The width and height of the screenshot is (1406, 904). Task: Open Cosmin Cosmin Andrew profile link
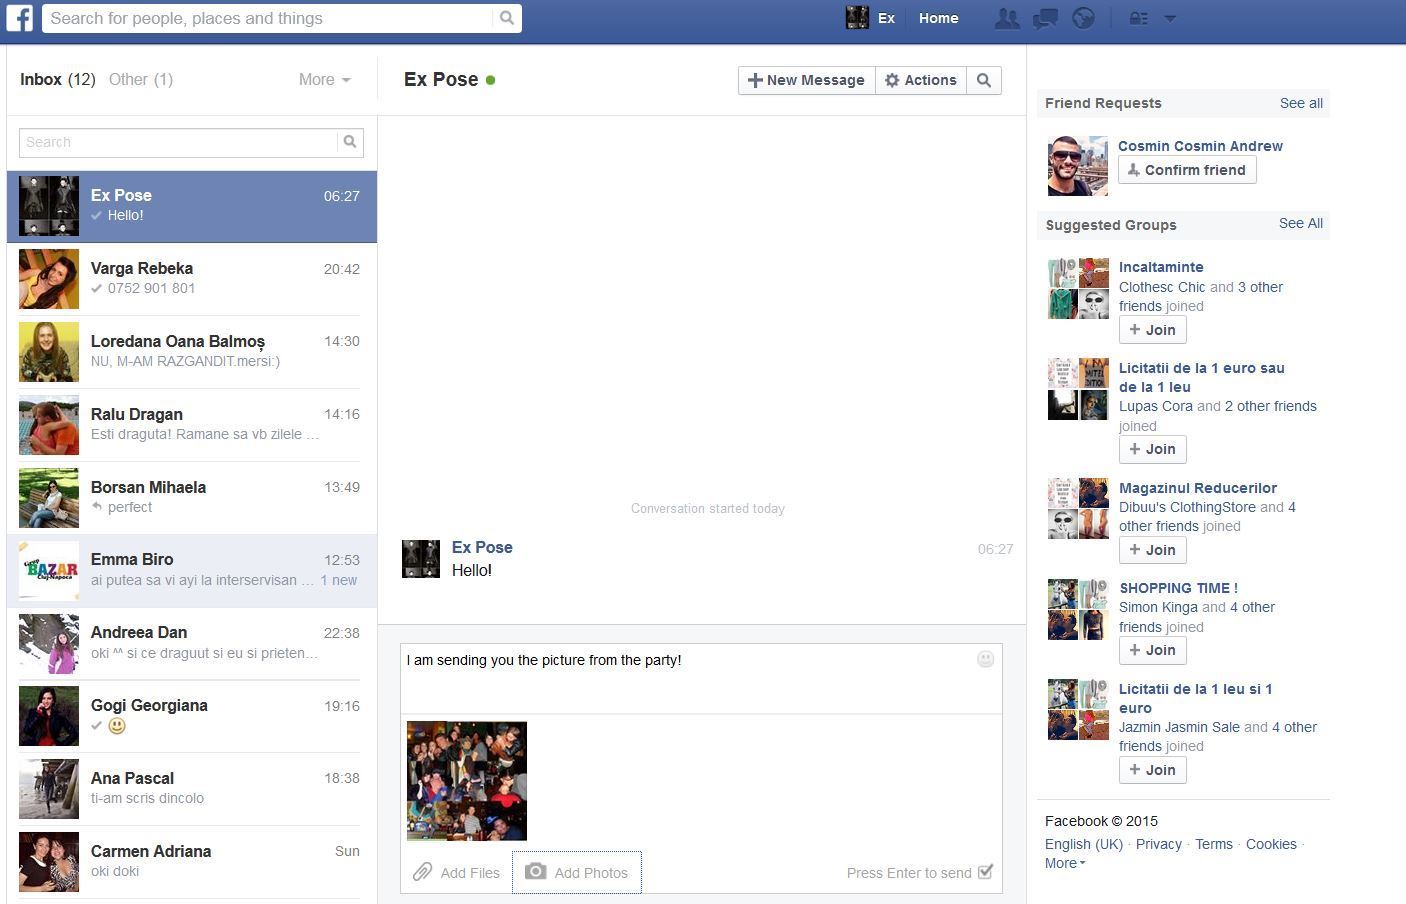pos(1200,146)
